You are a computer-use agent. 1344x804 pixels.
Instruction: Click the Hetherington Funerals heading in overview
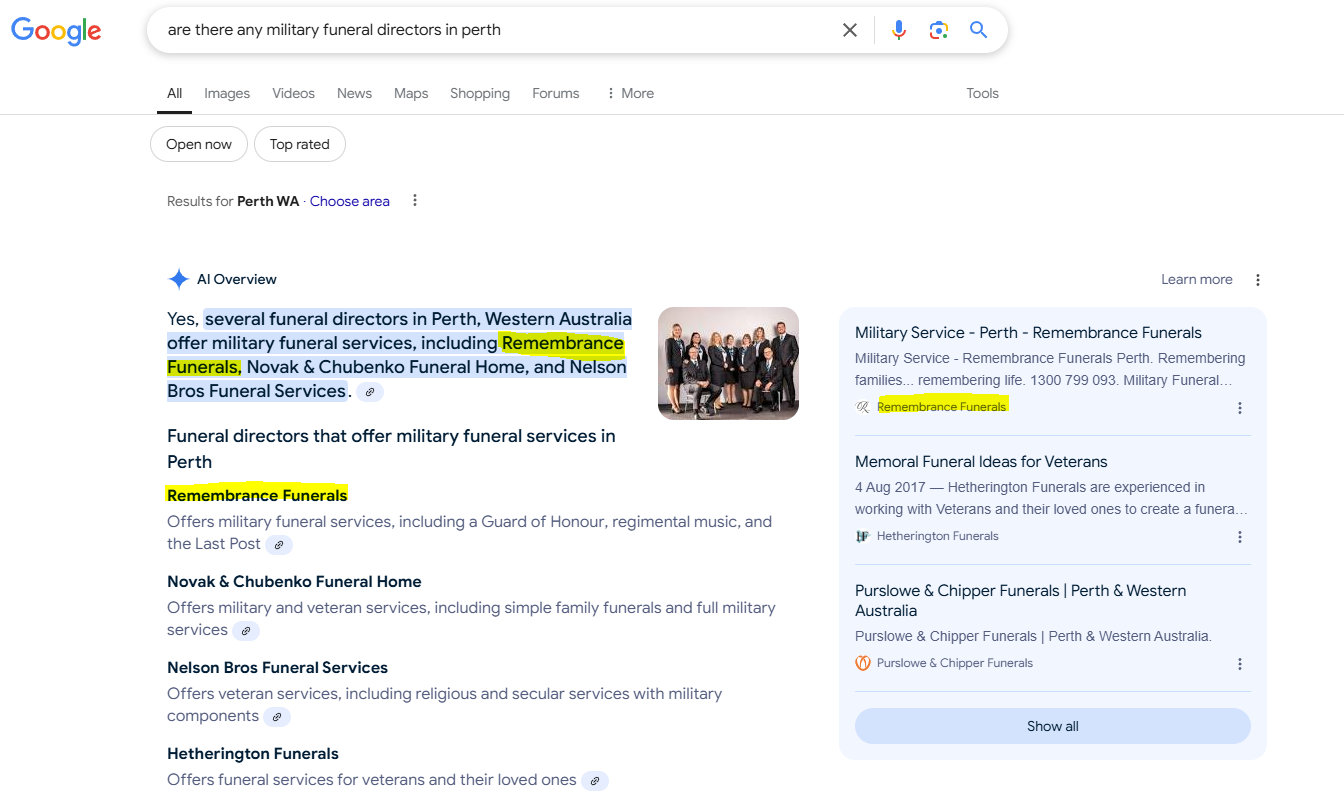pyautogui.click(x=253, y=754)
